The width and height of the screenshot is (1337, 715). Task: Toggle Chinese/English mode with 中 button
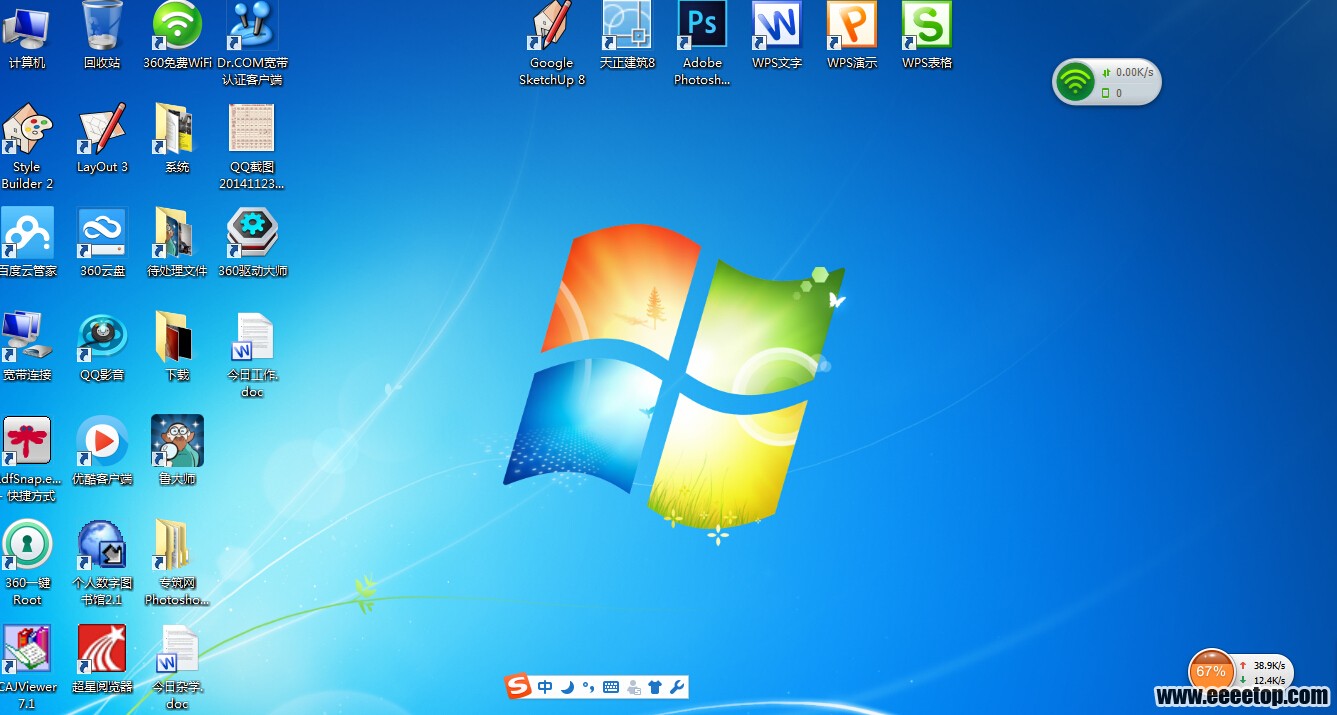[x=545, y=687]
